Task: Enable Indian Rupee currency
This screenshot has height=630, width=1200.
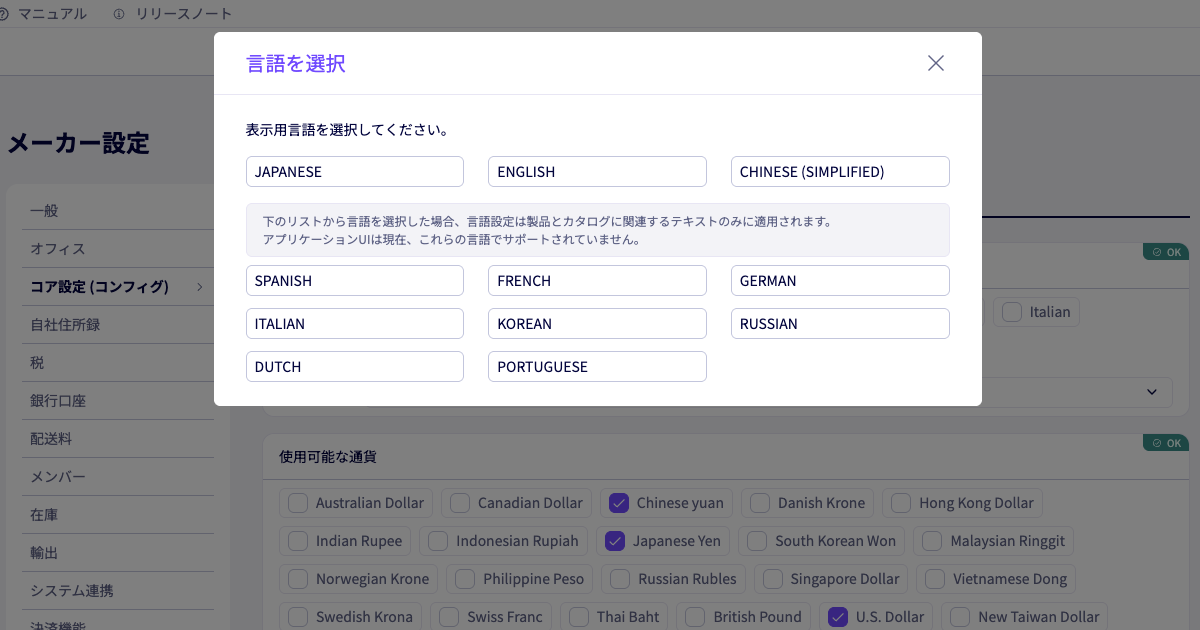Action: tap(298, 541)
